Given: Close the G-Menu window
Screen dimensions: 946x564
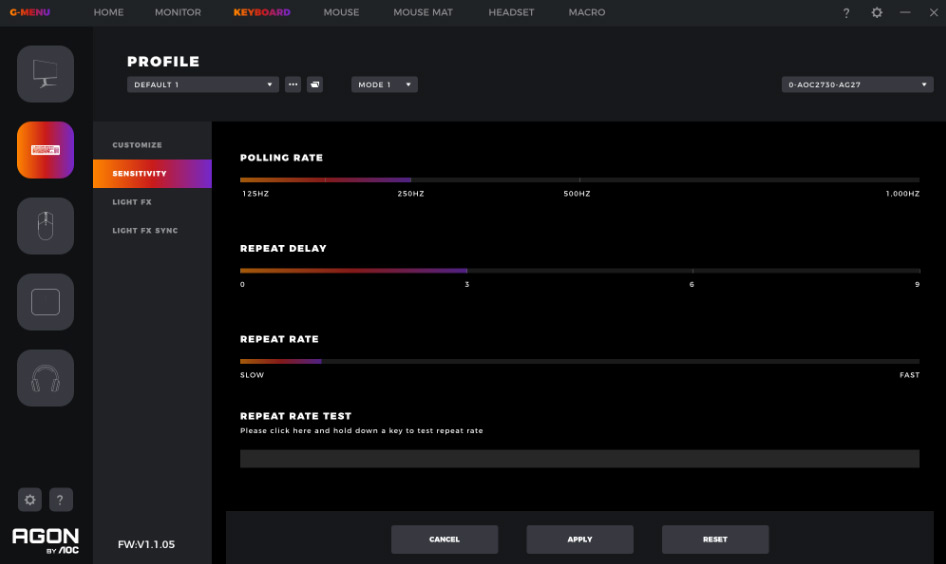Looking at the screenshot, I should [933, 13].
